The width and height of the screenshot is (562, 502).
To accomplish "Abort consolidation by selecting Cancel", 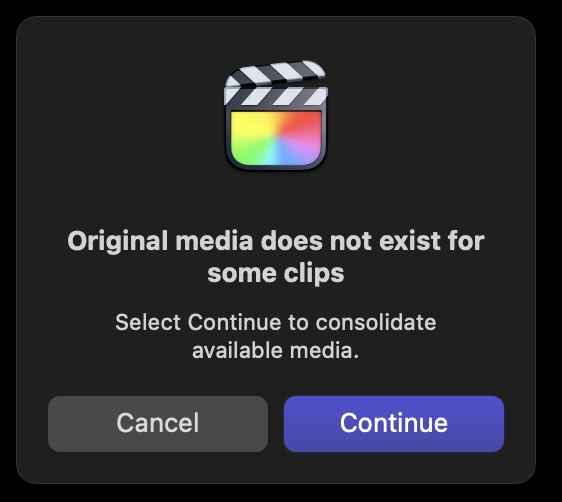I will tap(158, 424).
